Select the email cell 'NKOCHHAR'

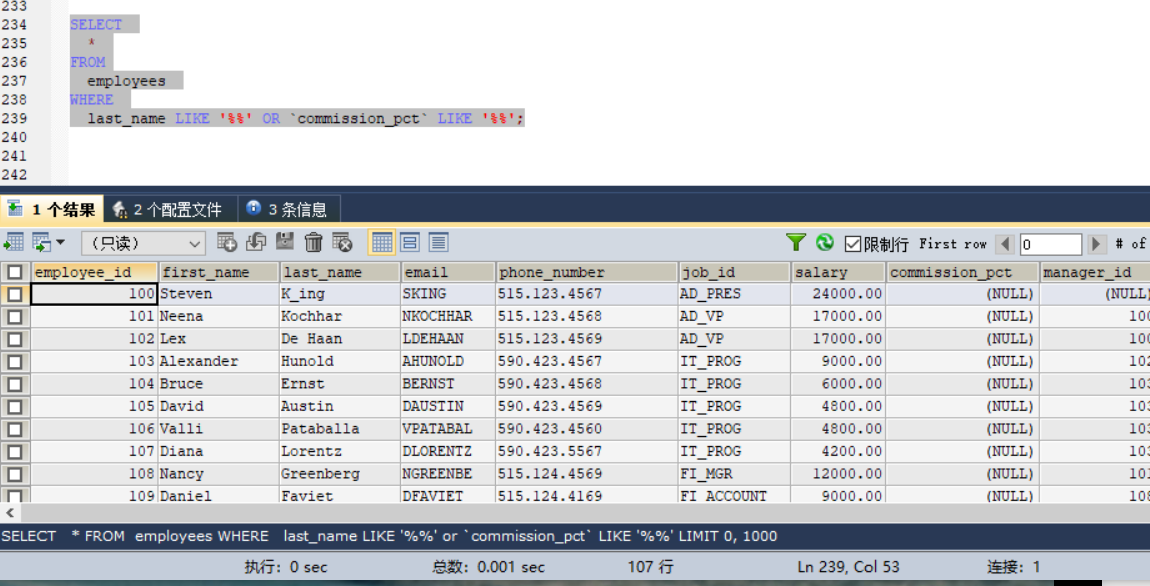tap(447, 317)
